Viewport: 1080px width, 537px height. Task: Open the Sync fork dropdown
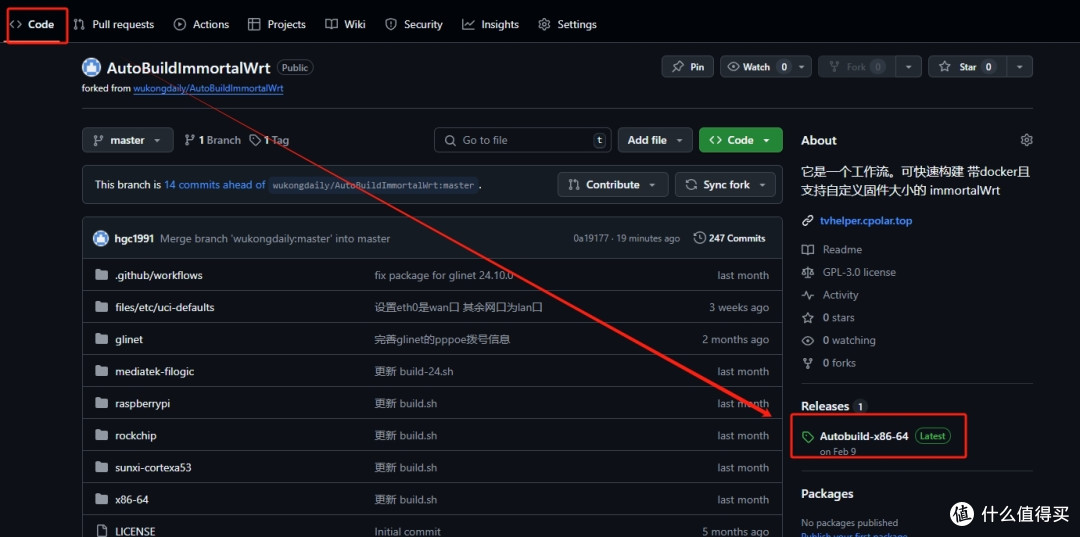coord(725,185)
